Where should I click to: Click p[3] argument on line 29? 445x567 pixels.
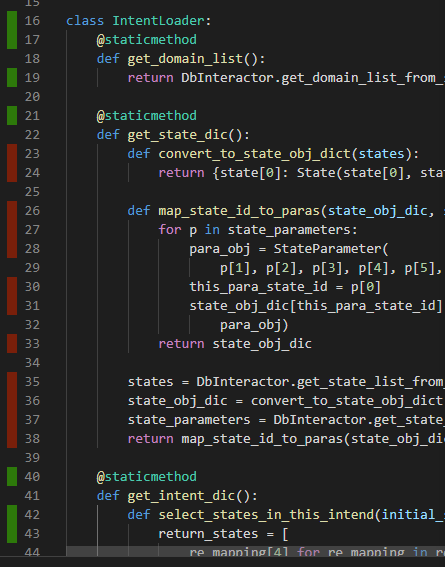[327, 268]
